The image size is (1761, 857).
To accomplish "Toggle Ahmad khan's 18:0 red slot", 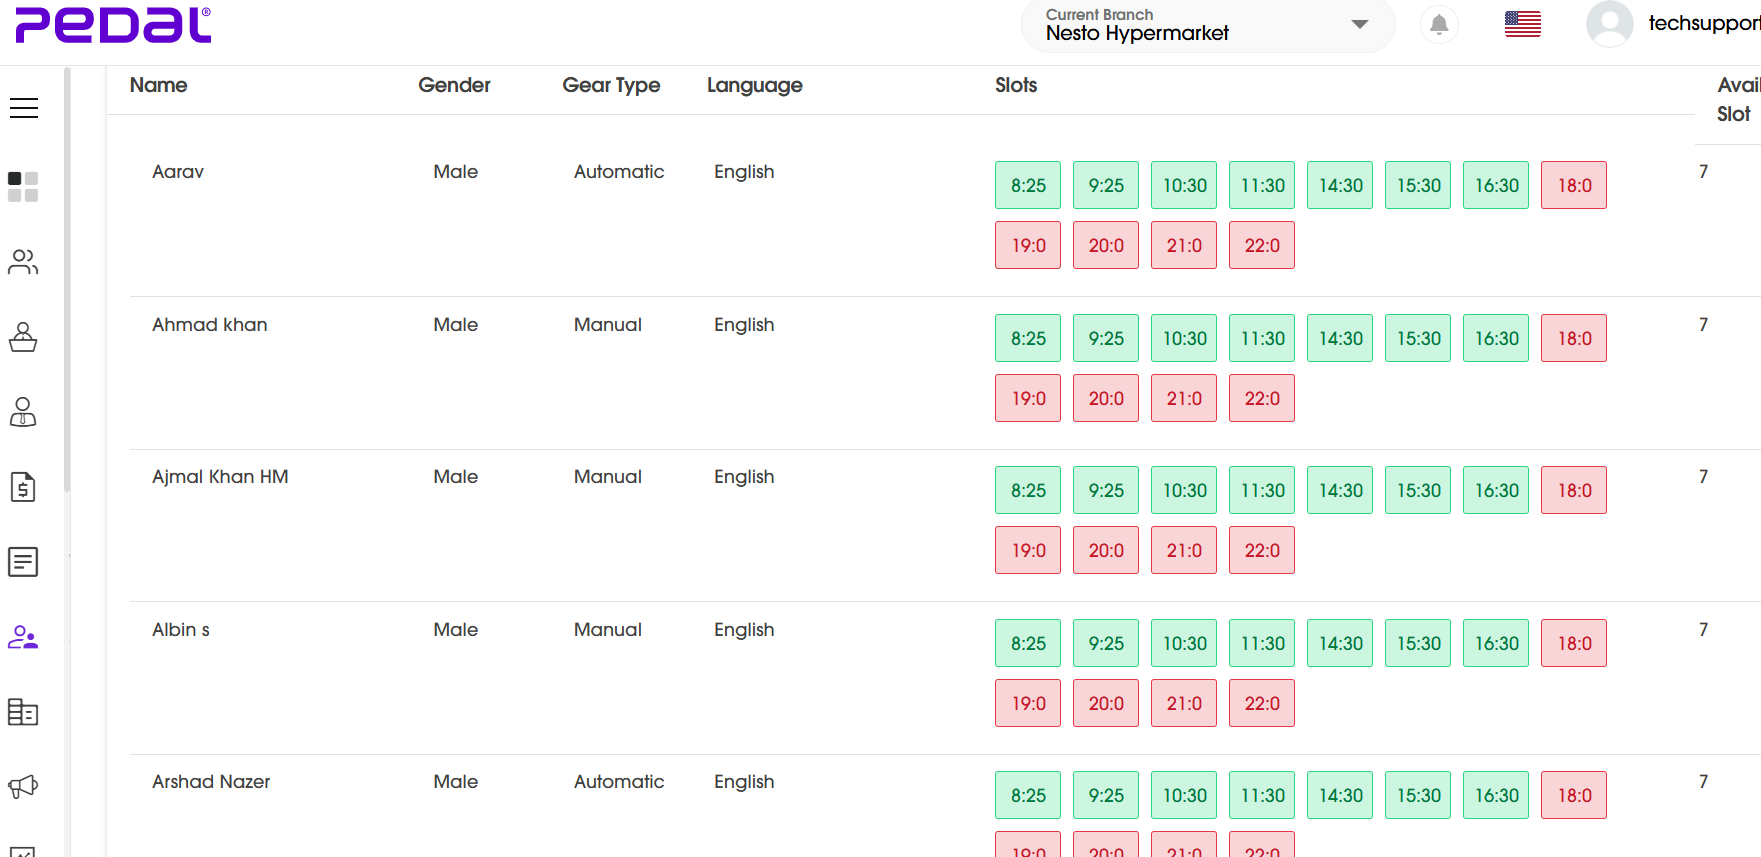I will [1573, 338].
